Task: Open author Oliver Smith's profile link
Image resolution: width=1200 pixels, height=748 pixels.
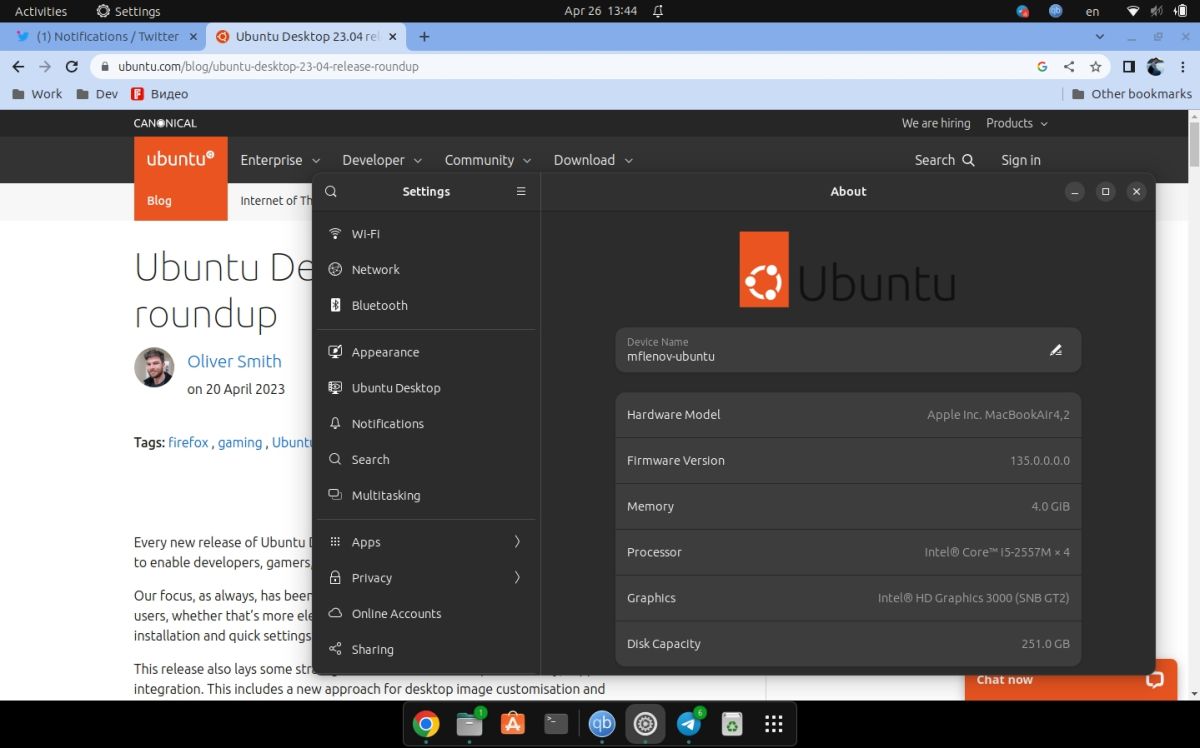Action: [234, 361]
